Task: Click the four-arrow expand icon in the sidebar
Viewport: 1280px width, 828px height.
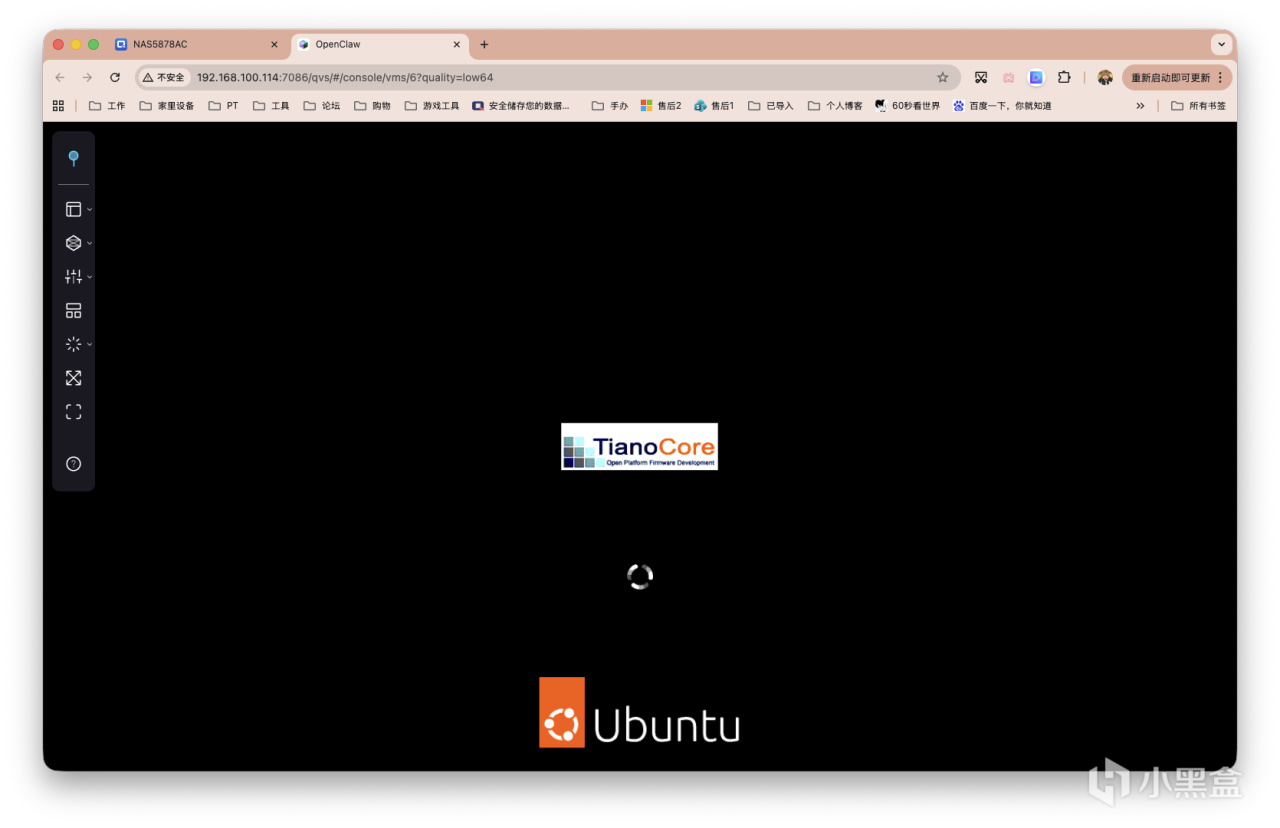Action: click(x=73, y=378)
